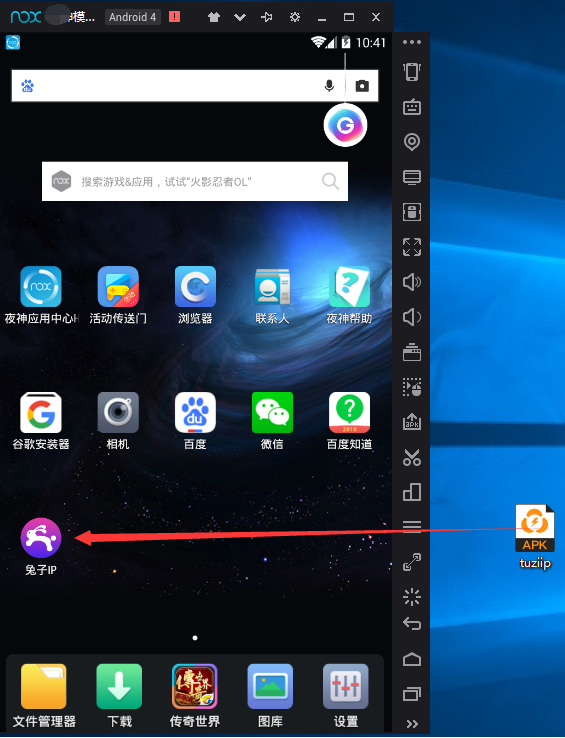Tap the Nox game search field
The width and height of the screenshot is (565, 738).
[195, 182]
